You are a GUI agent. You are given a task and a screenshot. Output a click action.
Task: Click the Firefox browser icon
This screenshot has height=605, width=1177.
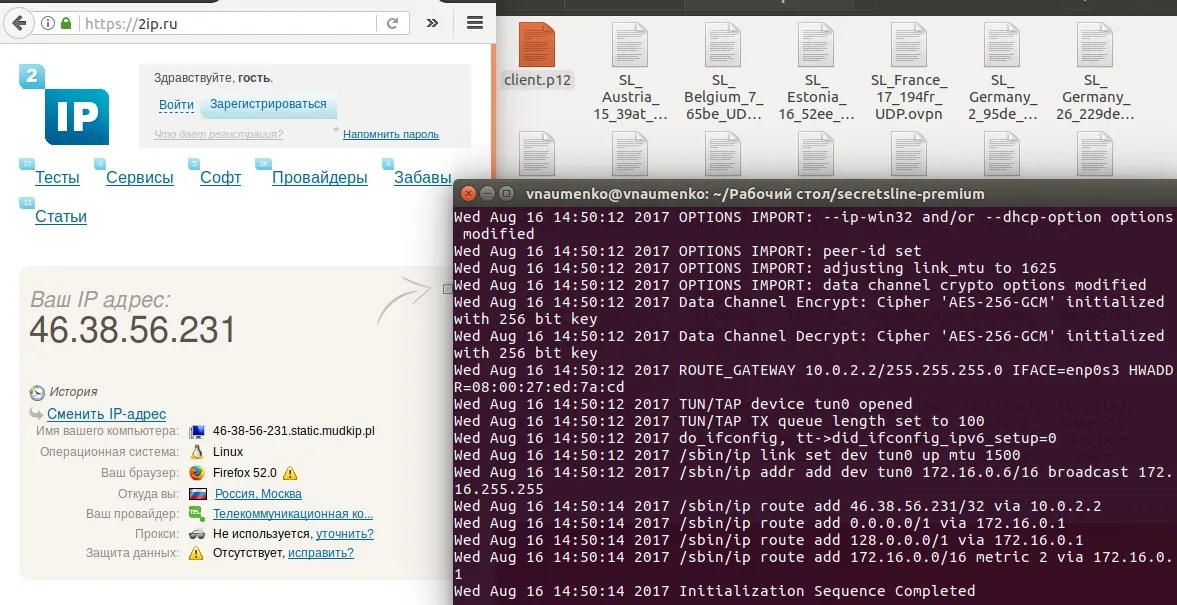197,473
